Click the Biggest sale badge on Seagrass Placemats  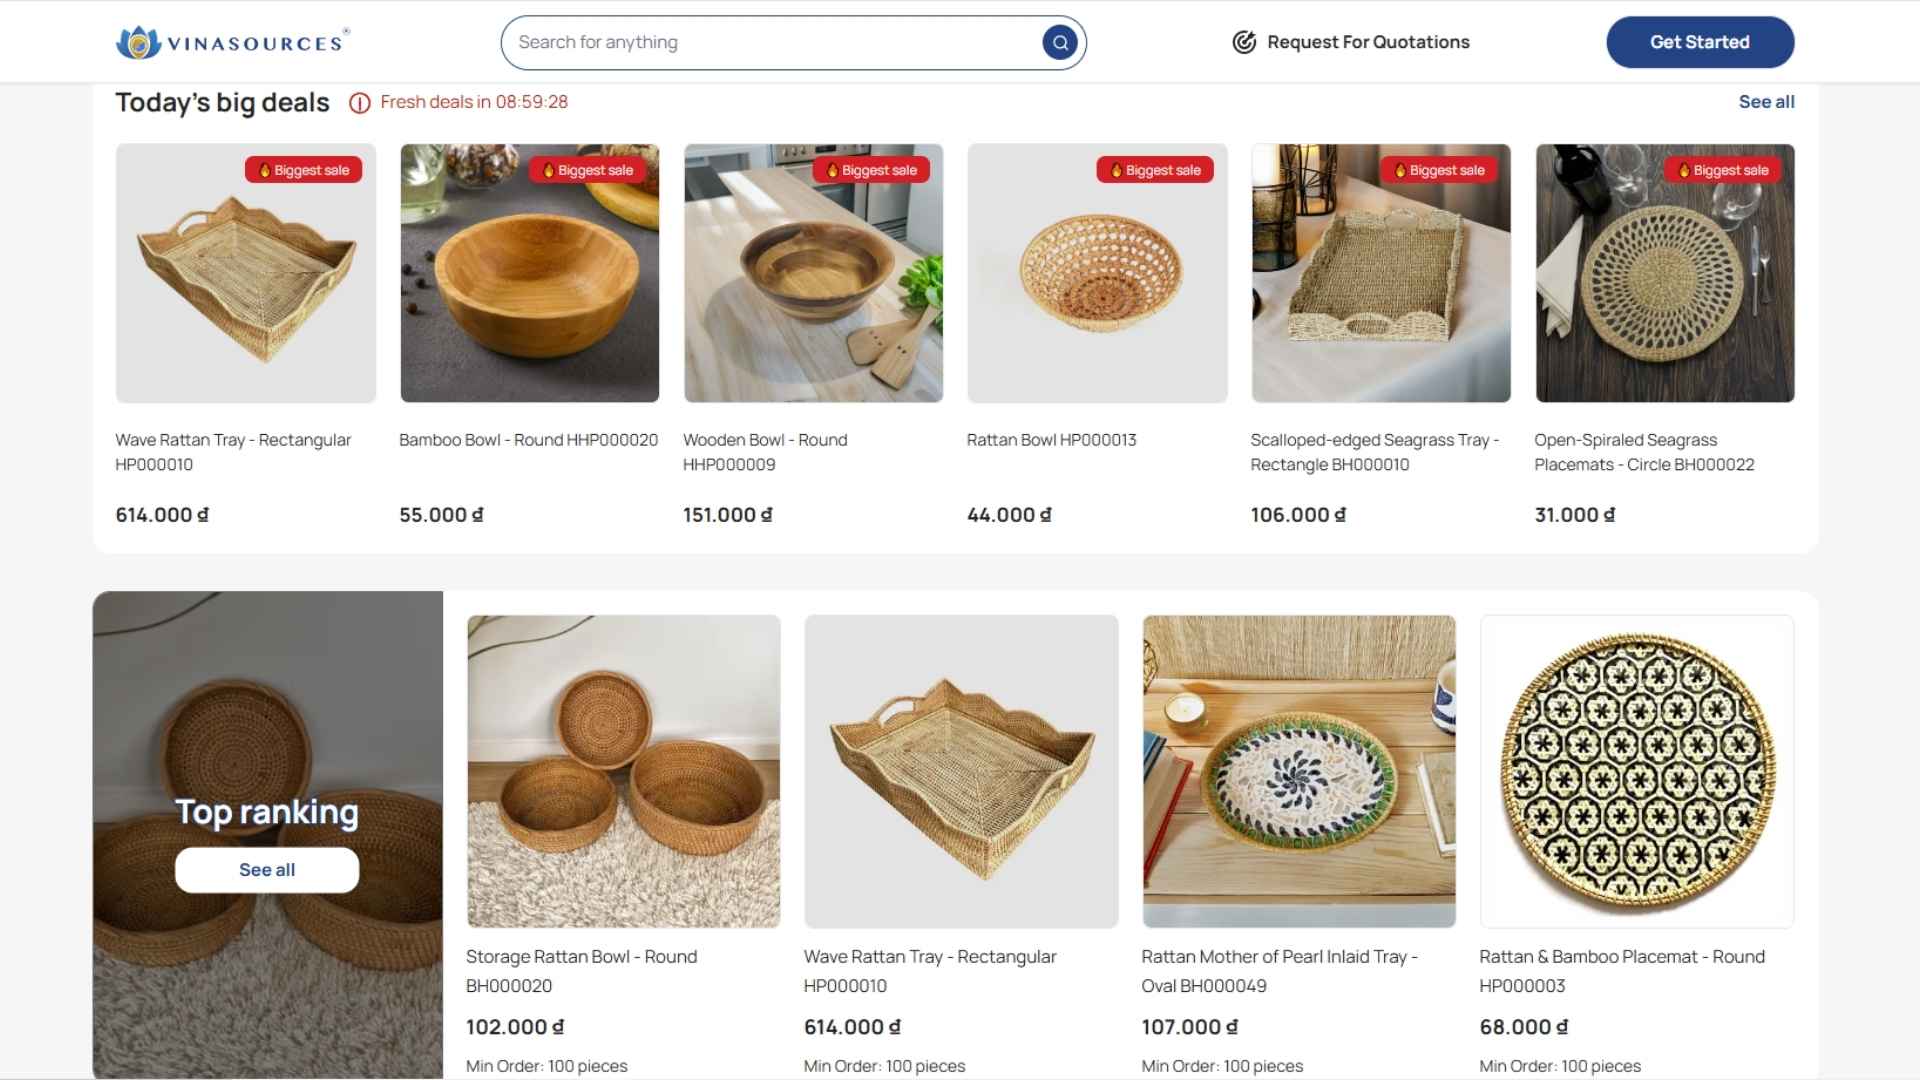click(x=1722, y=170)
